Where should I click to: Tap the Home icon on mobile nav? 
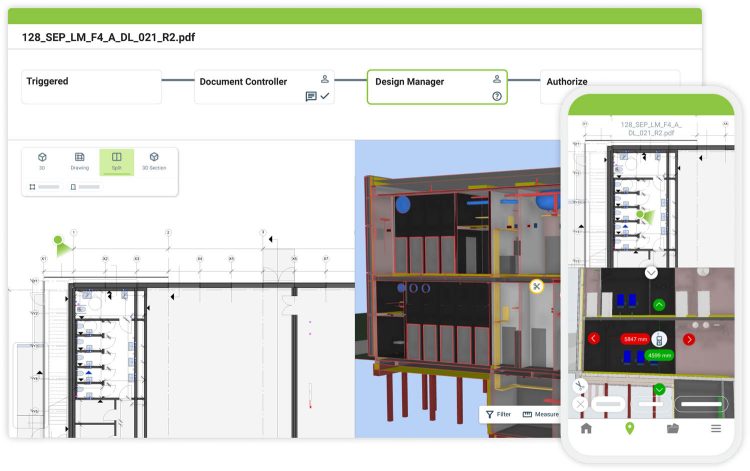pyautogui.click(x=586, y=428)
